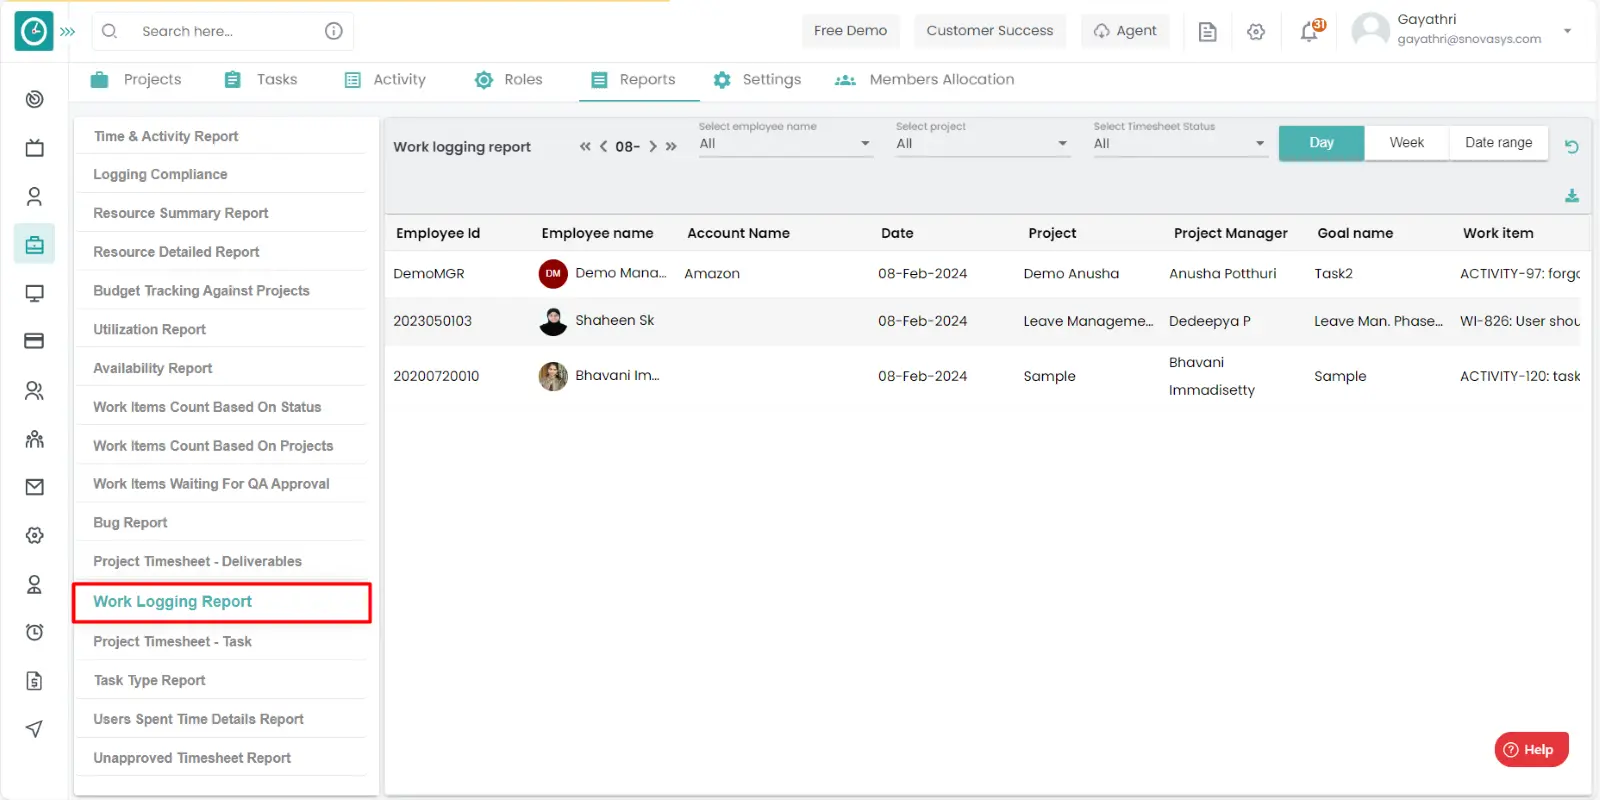The height and width of the screenshot is (800, 1600).
Task: Switch to the Projects tab
Action: coord(136,80)
